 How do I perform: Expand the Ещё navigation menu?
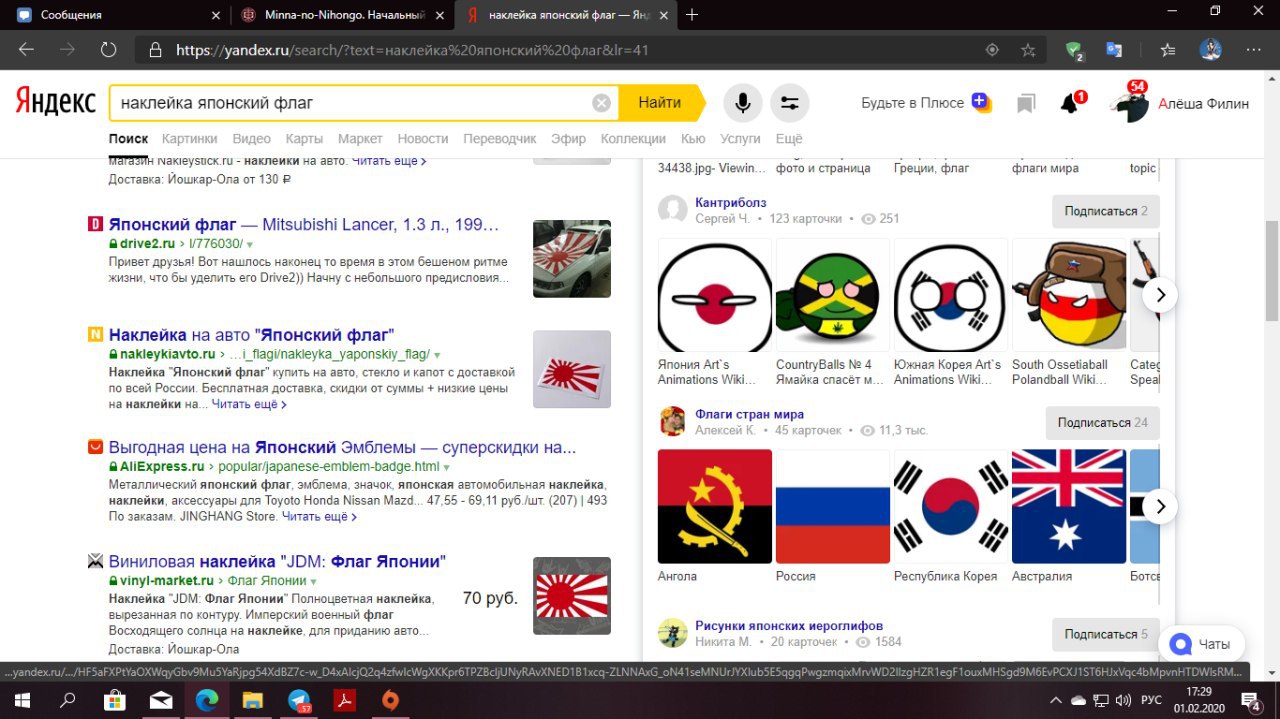click(789, 139)
